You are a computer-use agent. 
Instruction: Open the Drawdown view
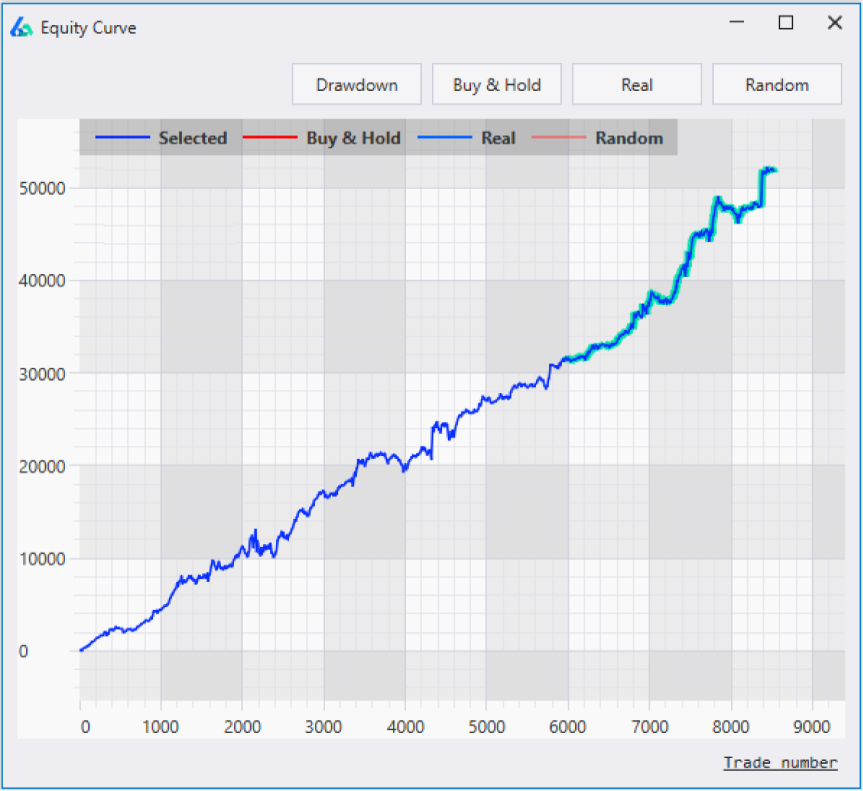356,84
